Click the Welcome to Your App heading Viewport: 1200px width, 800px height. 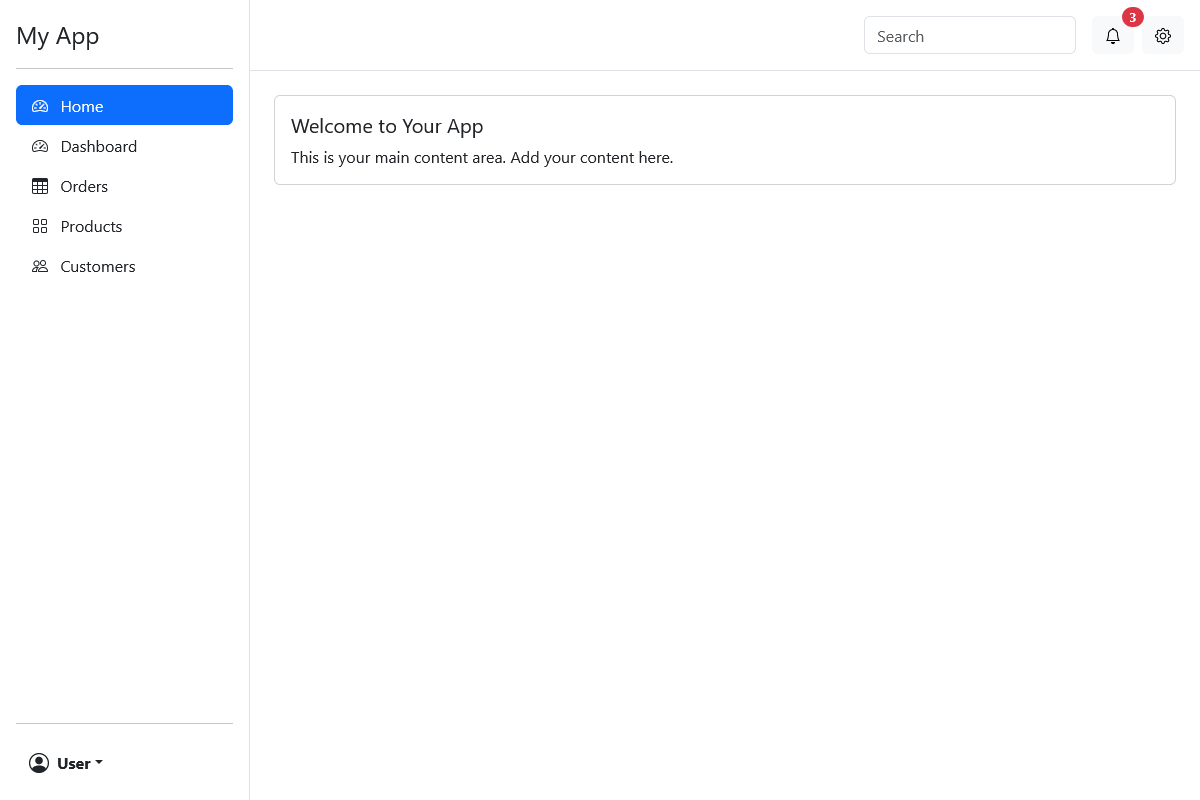[x=387, y=126]
